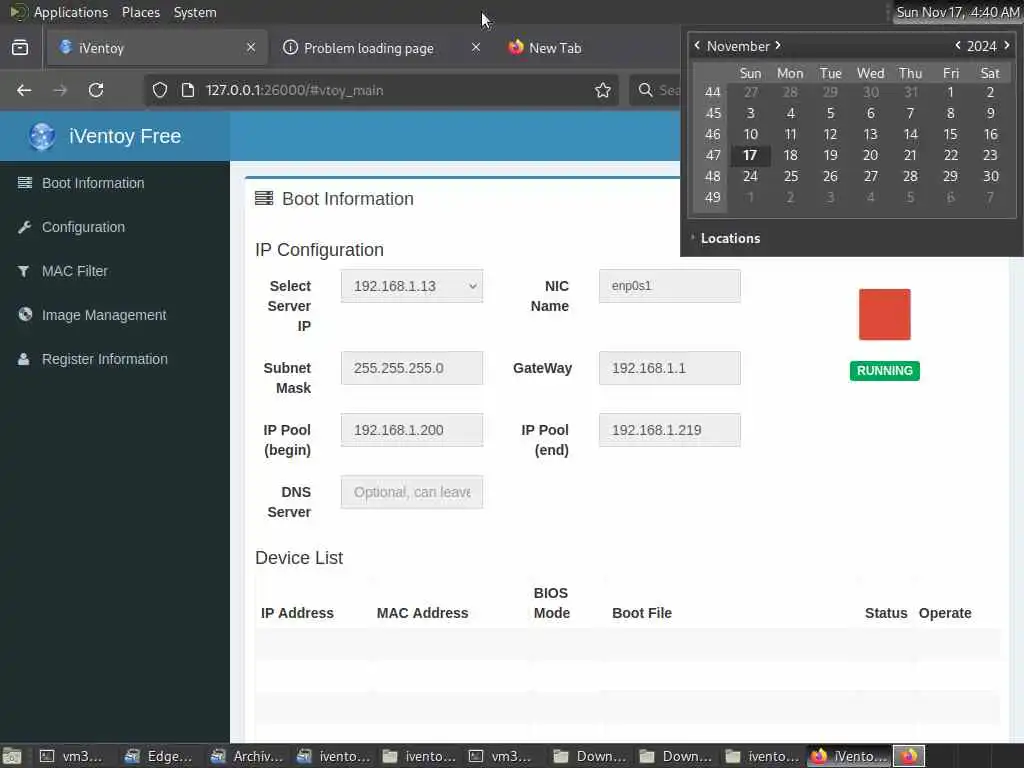The height and width of the screenshot is (768, 1024).
Task: Click the browser back arrow
Action: pyautogui.click(x=24, y=90)
